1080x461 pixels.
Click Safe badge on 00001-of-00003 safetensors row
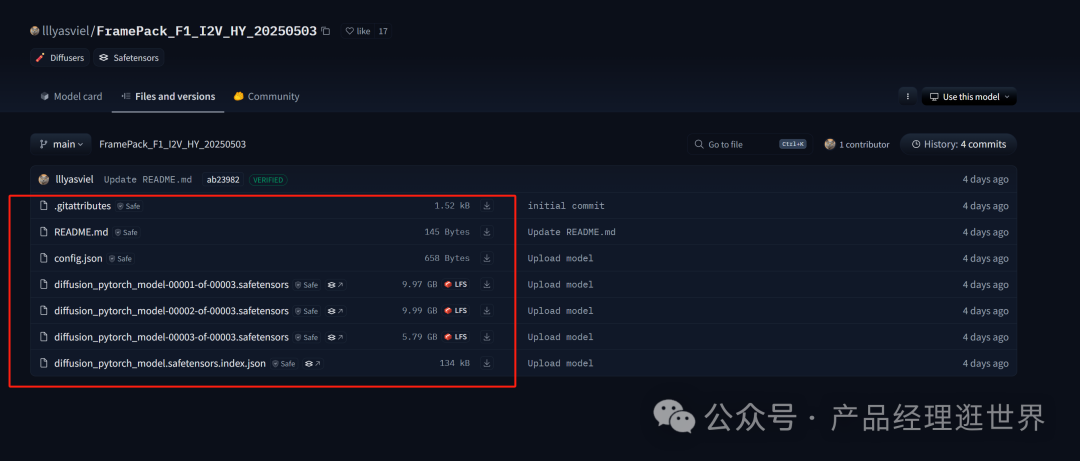307,285
